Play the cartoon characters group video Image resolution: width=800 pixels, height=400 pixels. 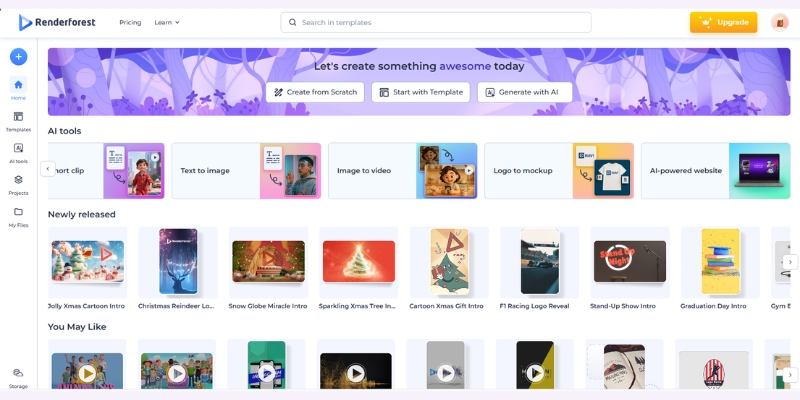(177, 374)
